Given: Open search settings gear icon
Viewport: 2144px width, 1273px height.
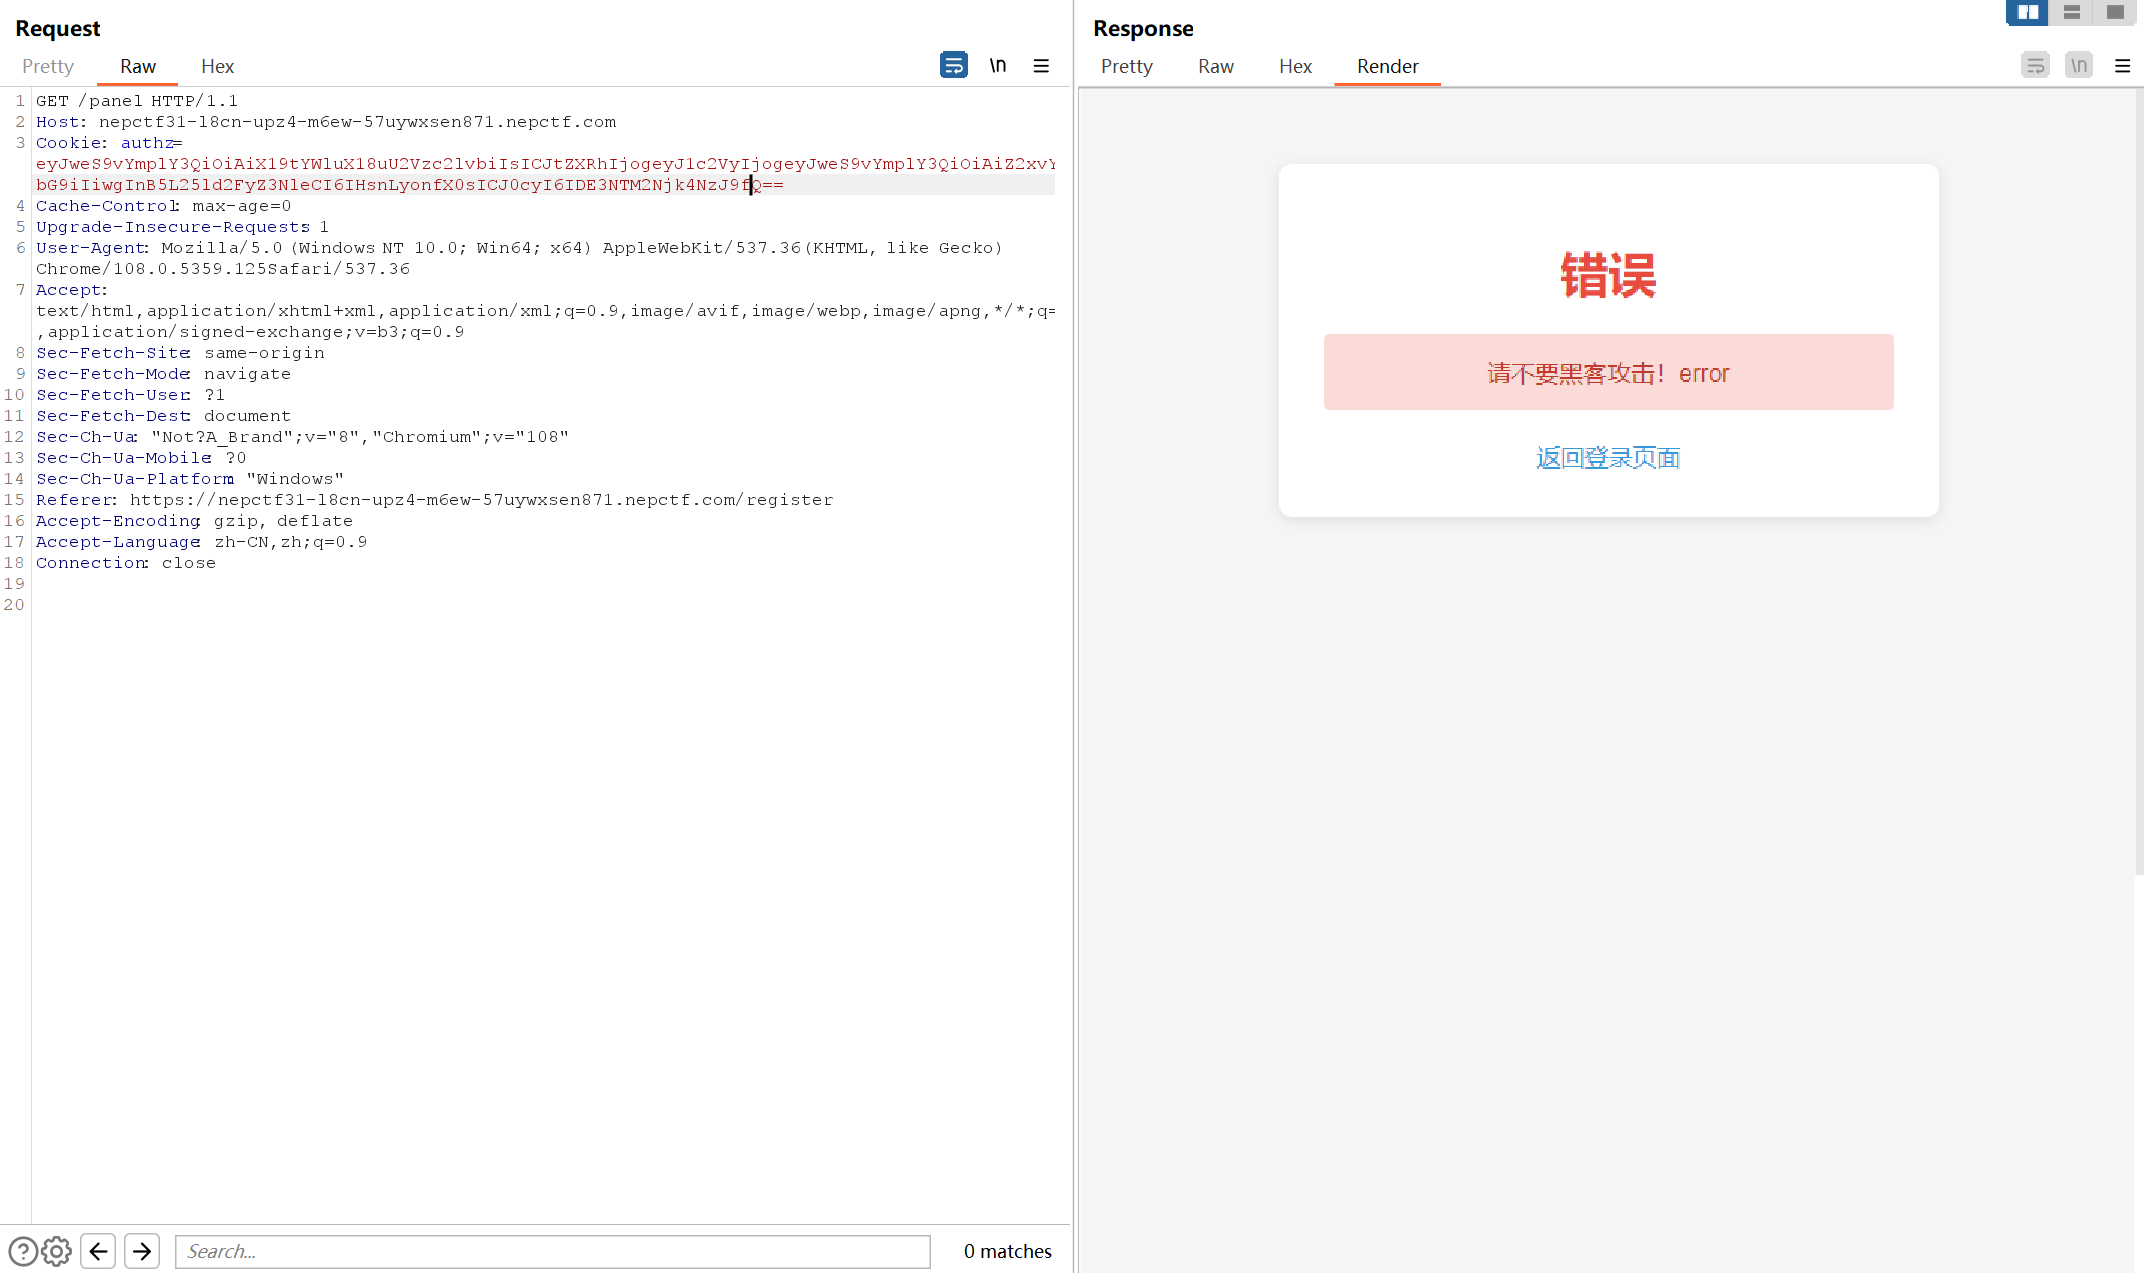Looking at the screenshot, I should click(x=56, y=1251).
